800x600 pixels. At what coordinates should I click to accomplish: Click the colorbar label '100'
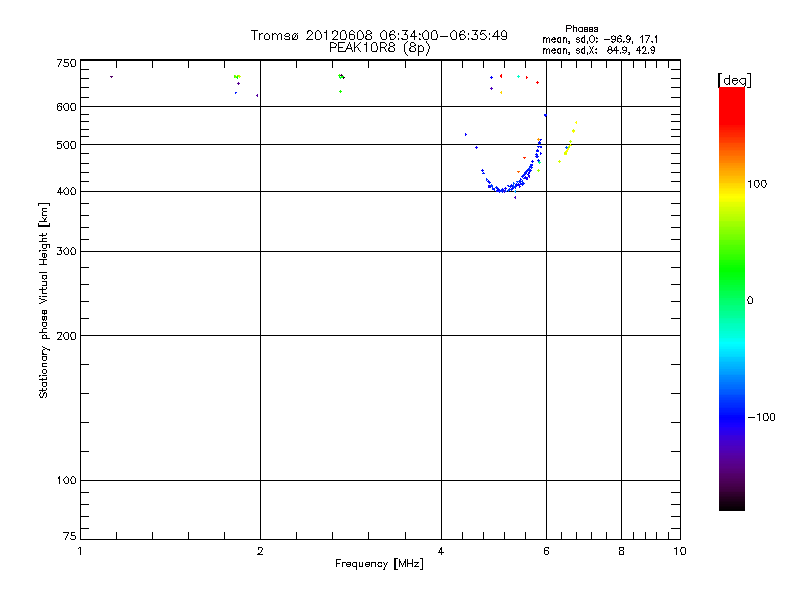(757, 184)
